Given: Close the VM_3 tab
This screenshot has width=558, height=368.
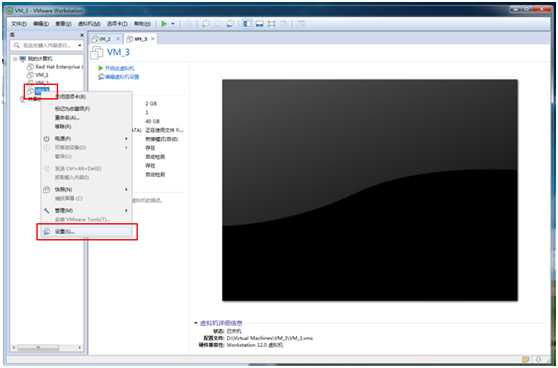Looking at the screenshot, I should click(153, 38).
